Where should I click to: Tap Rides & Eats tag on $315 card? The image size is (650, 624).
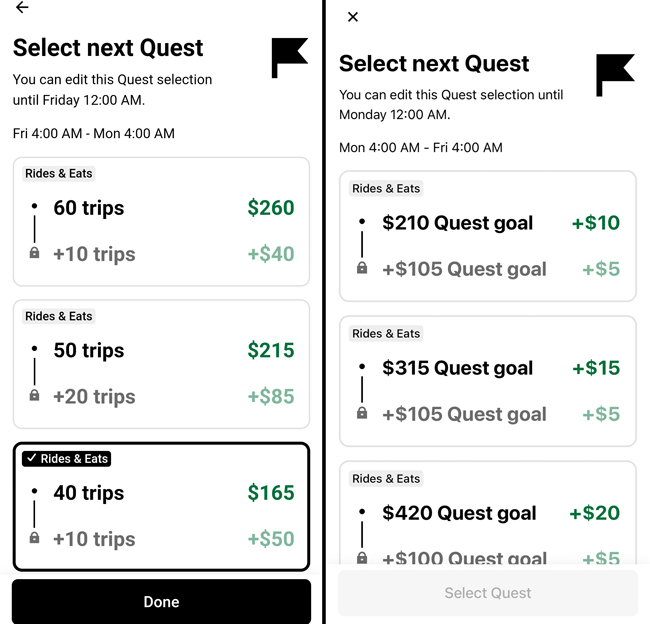tap(386, 333)
